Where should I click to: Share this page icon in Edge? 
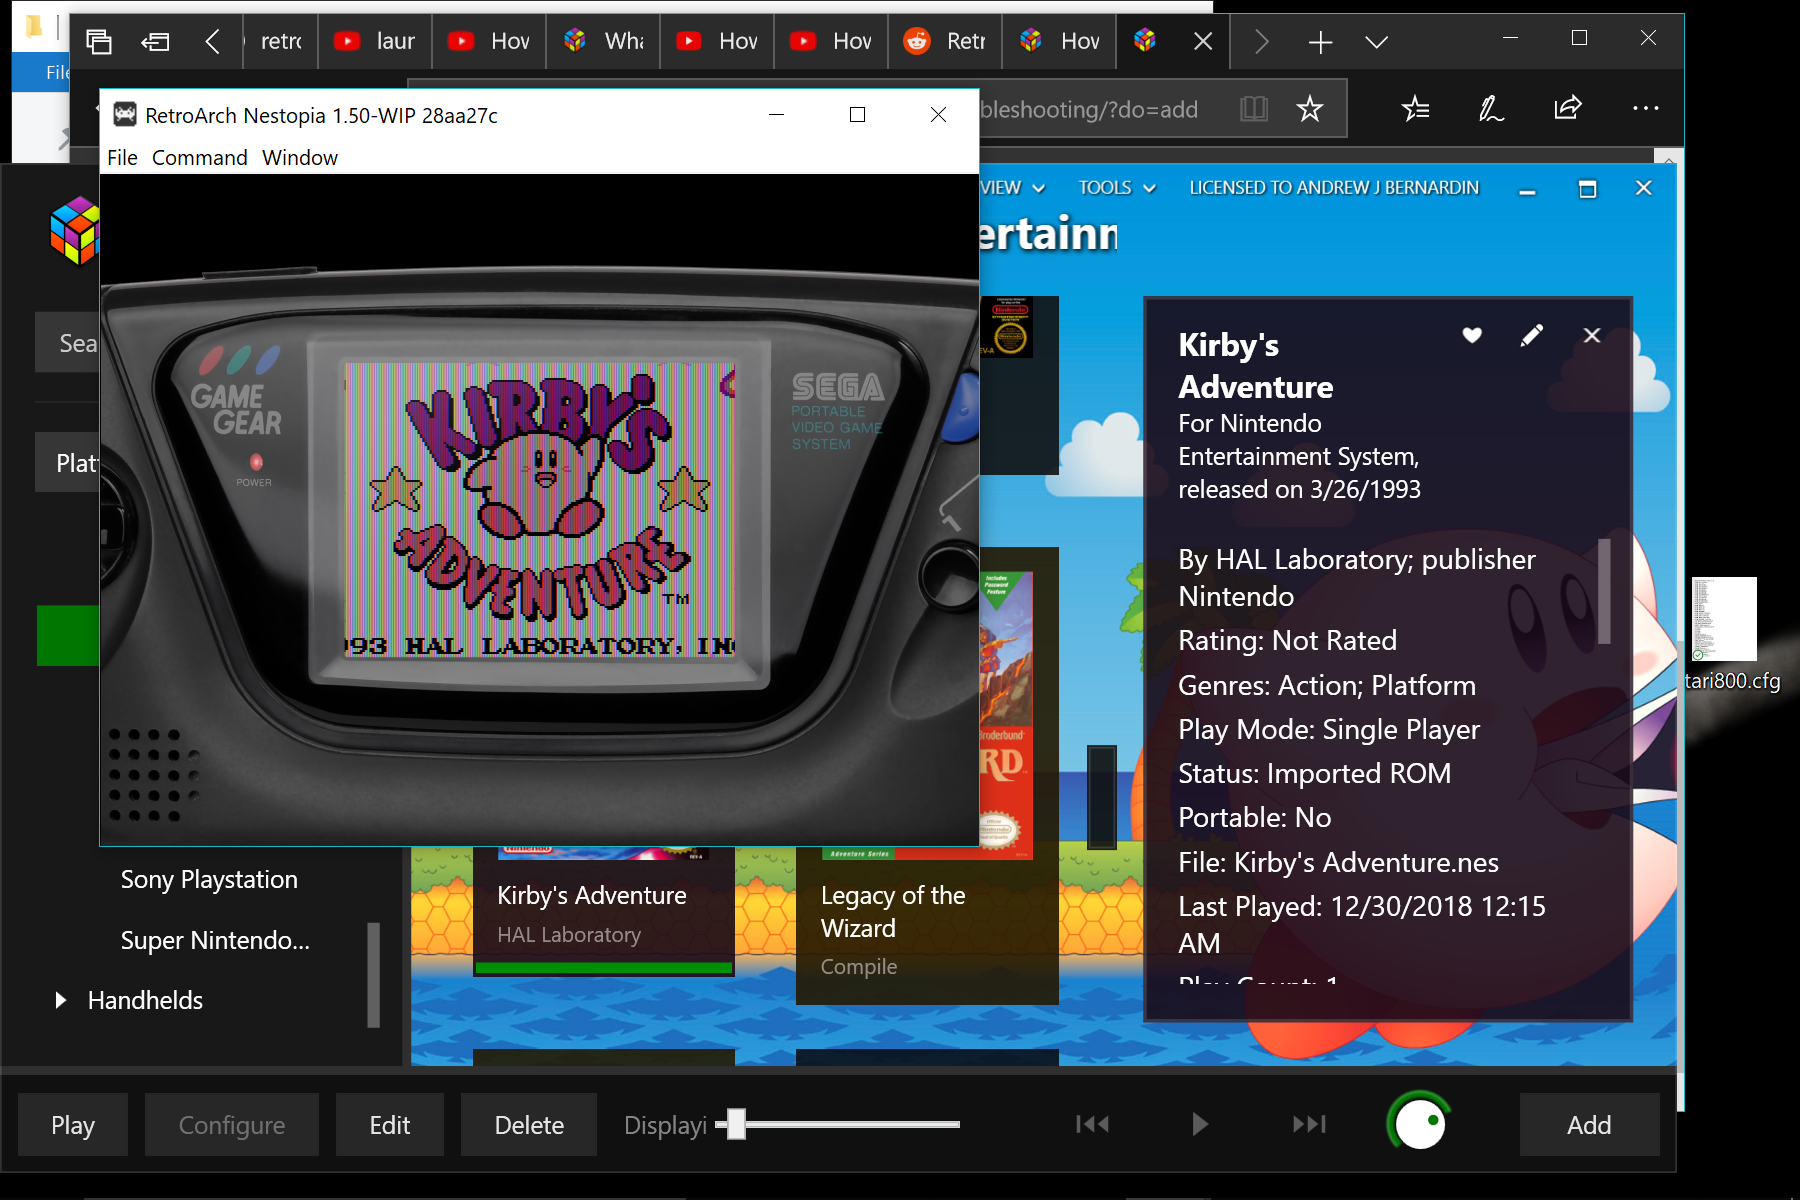coord(1567,108)
